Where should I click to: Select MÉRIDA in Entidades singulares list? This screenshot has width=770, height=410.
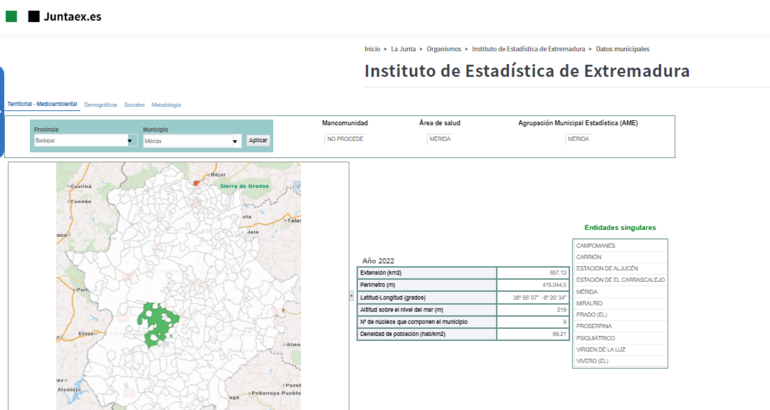coord(620,292)
